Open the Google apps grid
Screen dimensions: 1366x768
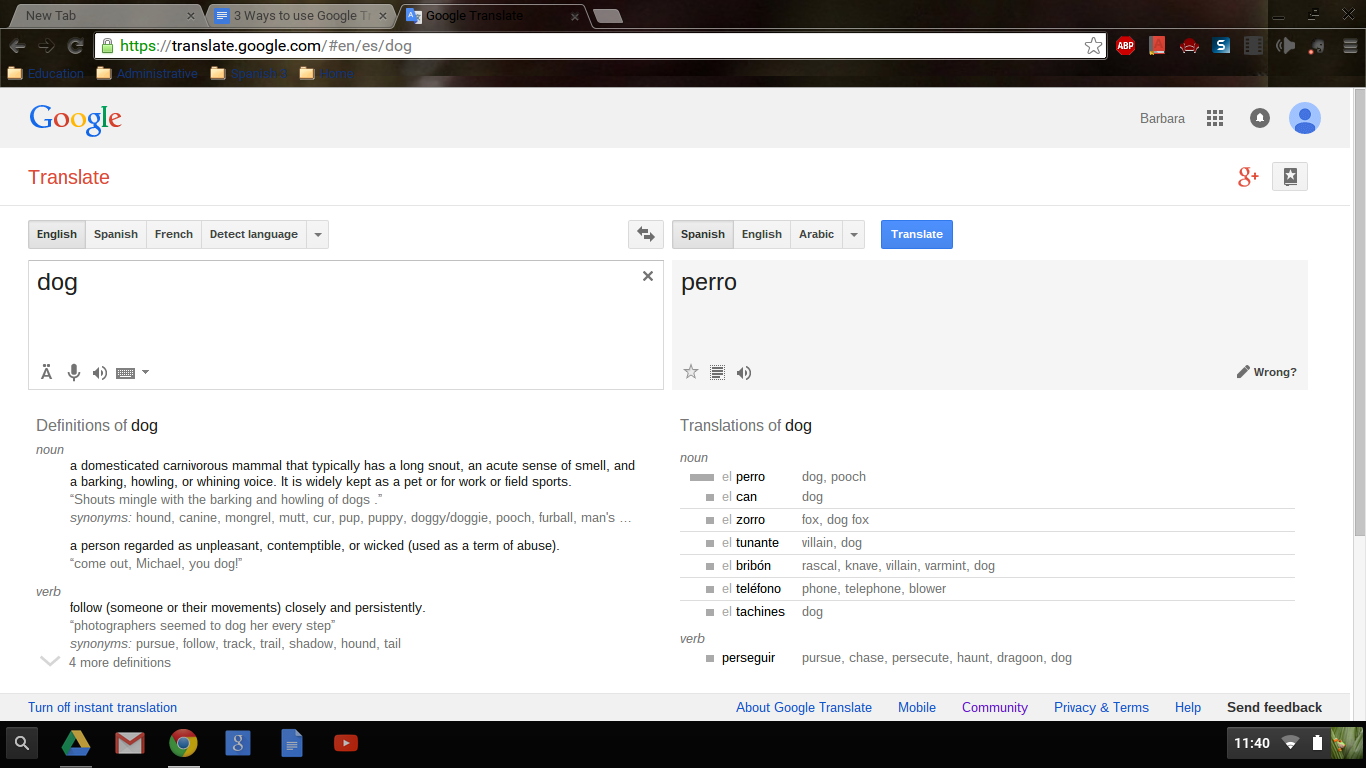1215,118
